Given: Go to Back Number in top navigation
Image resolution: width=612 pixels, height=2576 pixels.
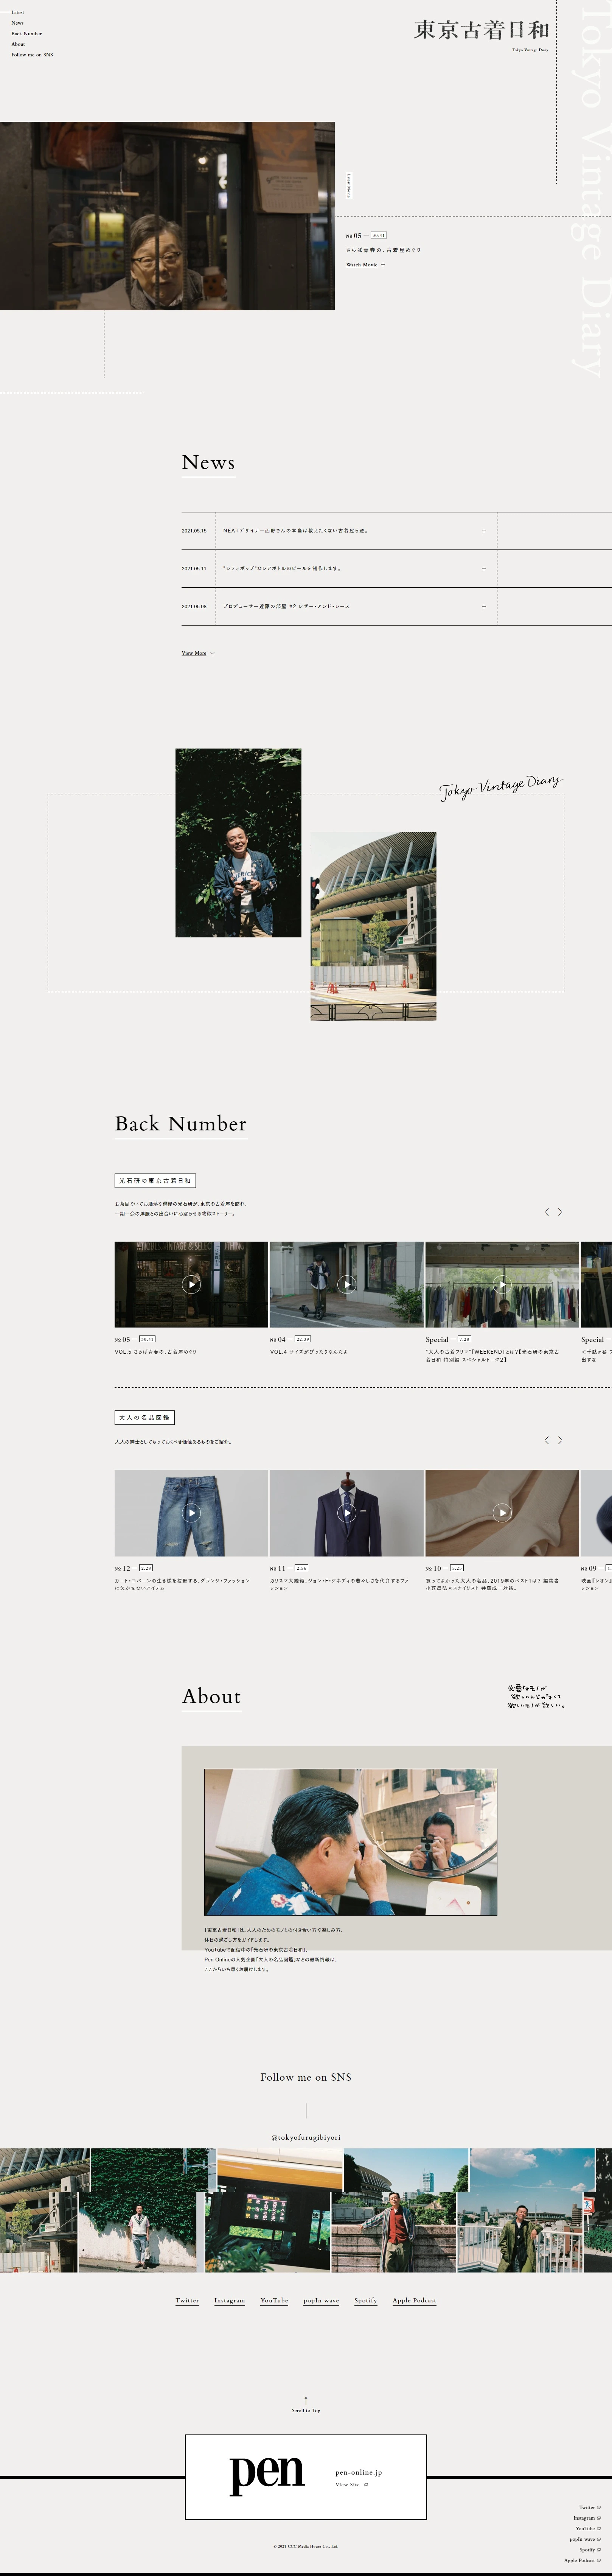Looking at the screenshot, I should [27, 33].
